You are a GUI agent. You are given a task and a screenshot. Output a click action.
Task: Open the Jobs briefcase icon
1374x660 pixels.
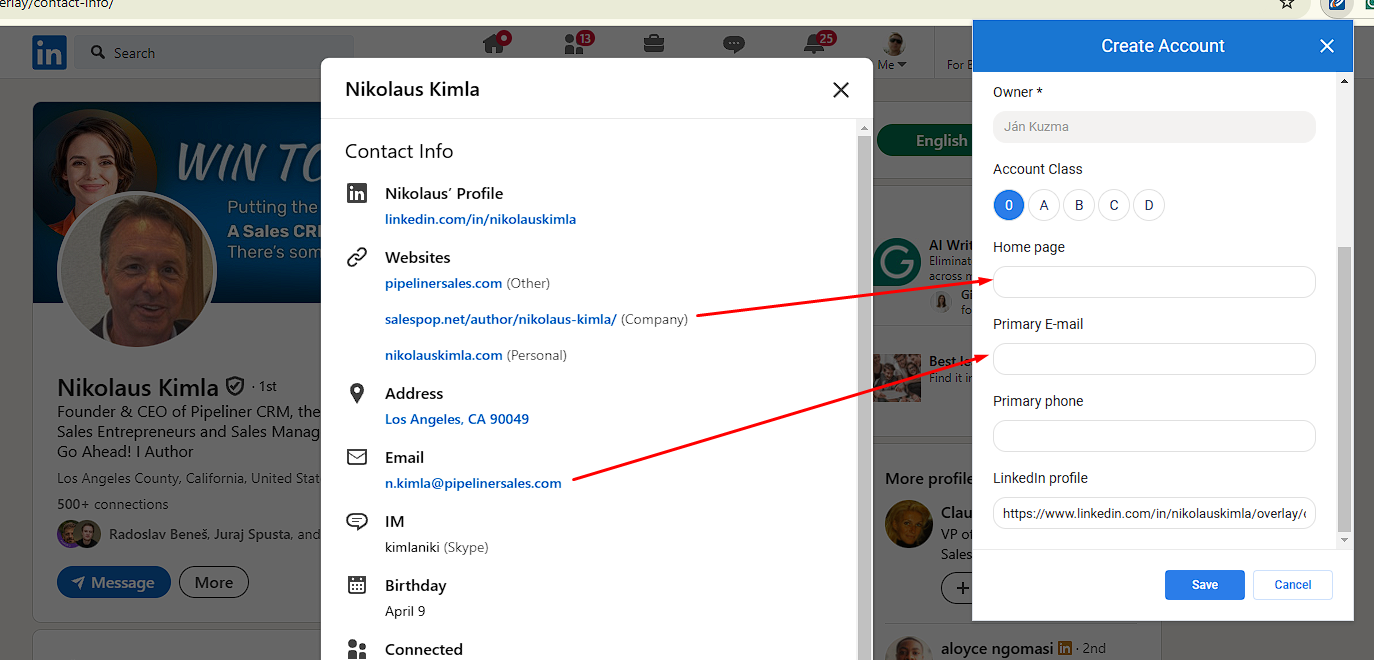coord(654,43)
